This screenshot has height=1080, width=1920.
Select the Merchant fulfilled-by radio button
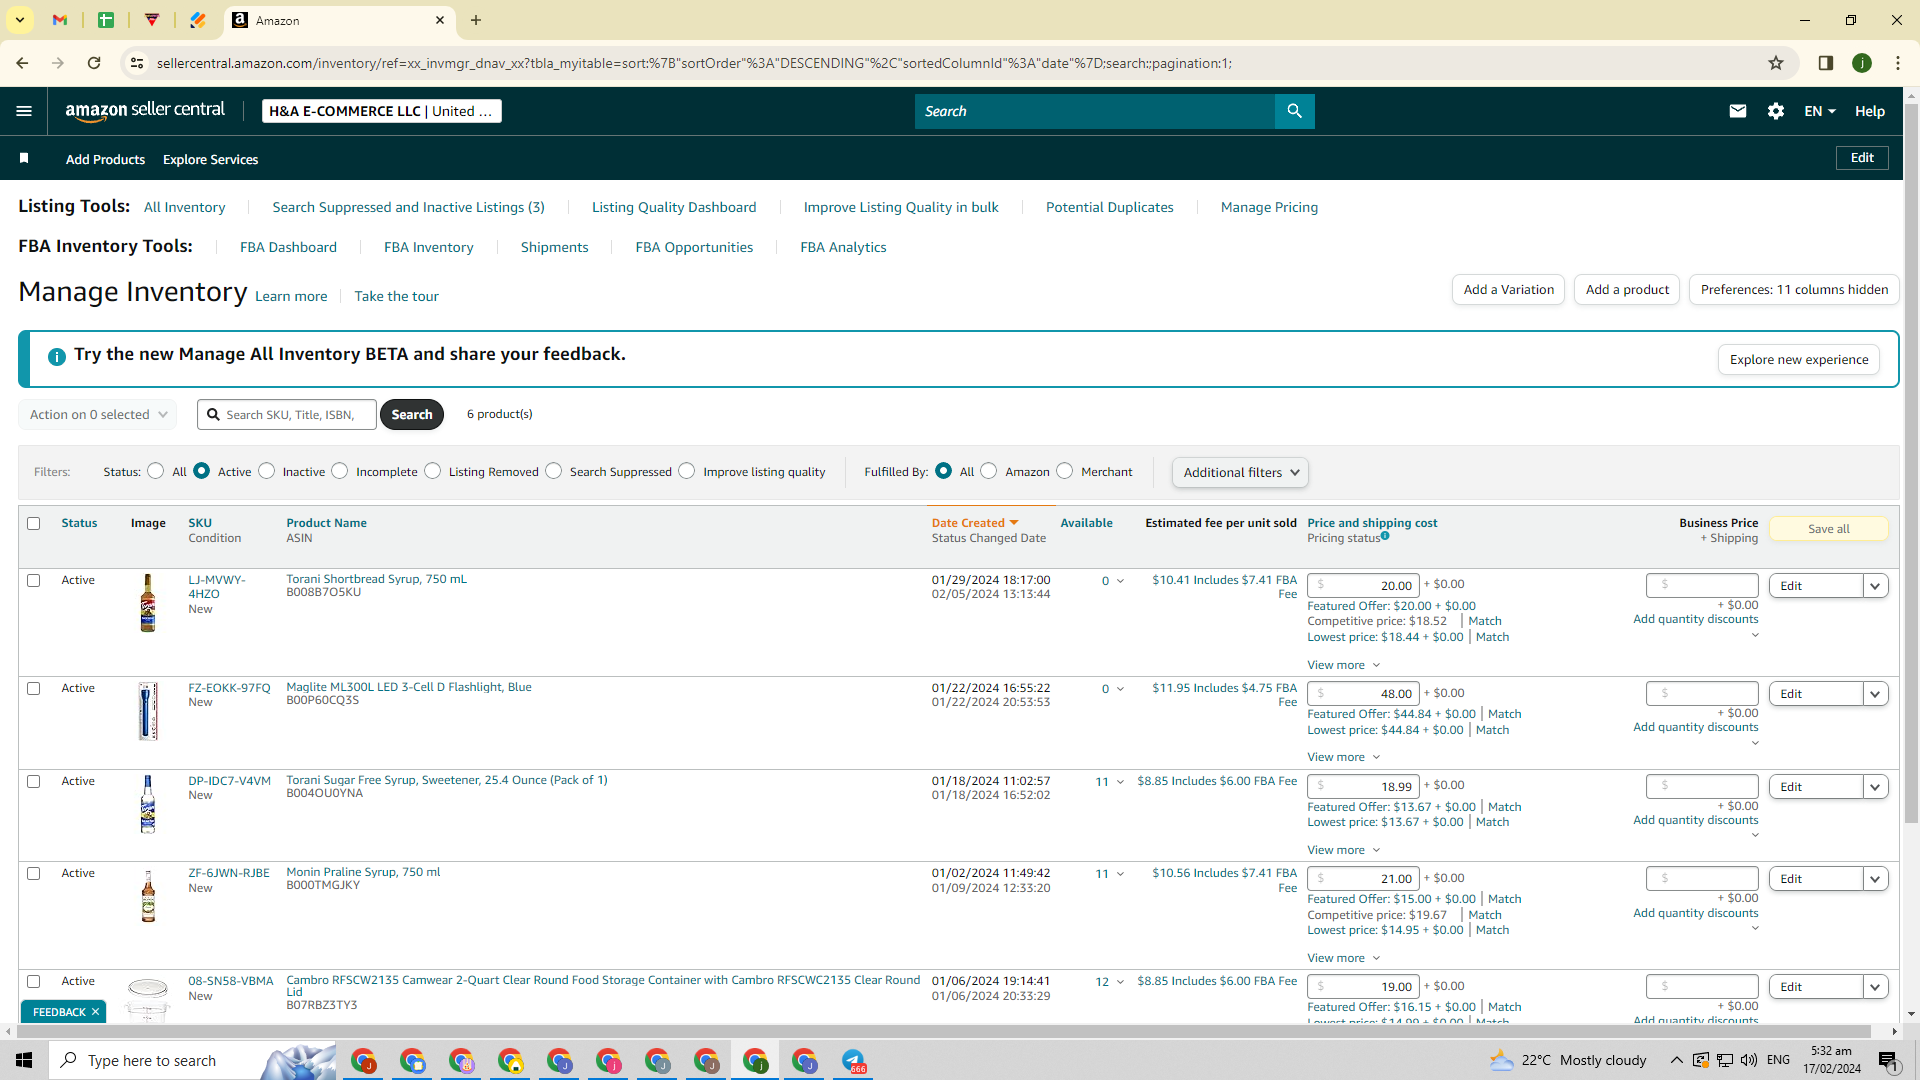tap(1065, 471)
